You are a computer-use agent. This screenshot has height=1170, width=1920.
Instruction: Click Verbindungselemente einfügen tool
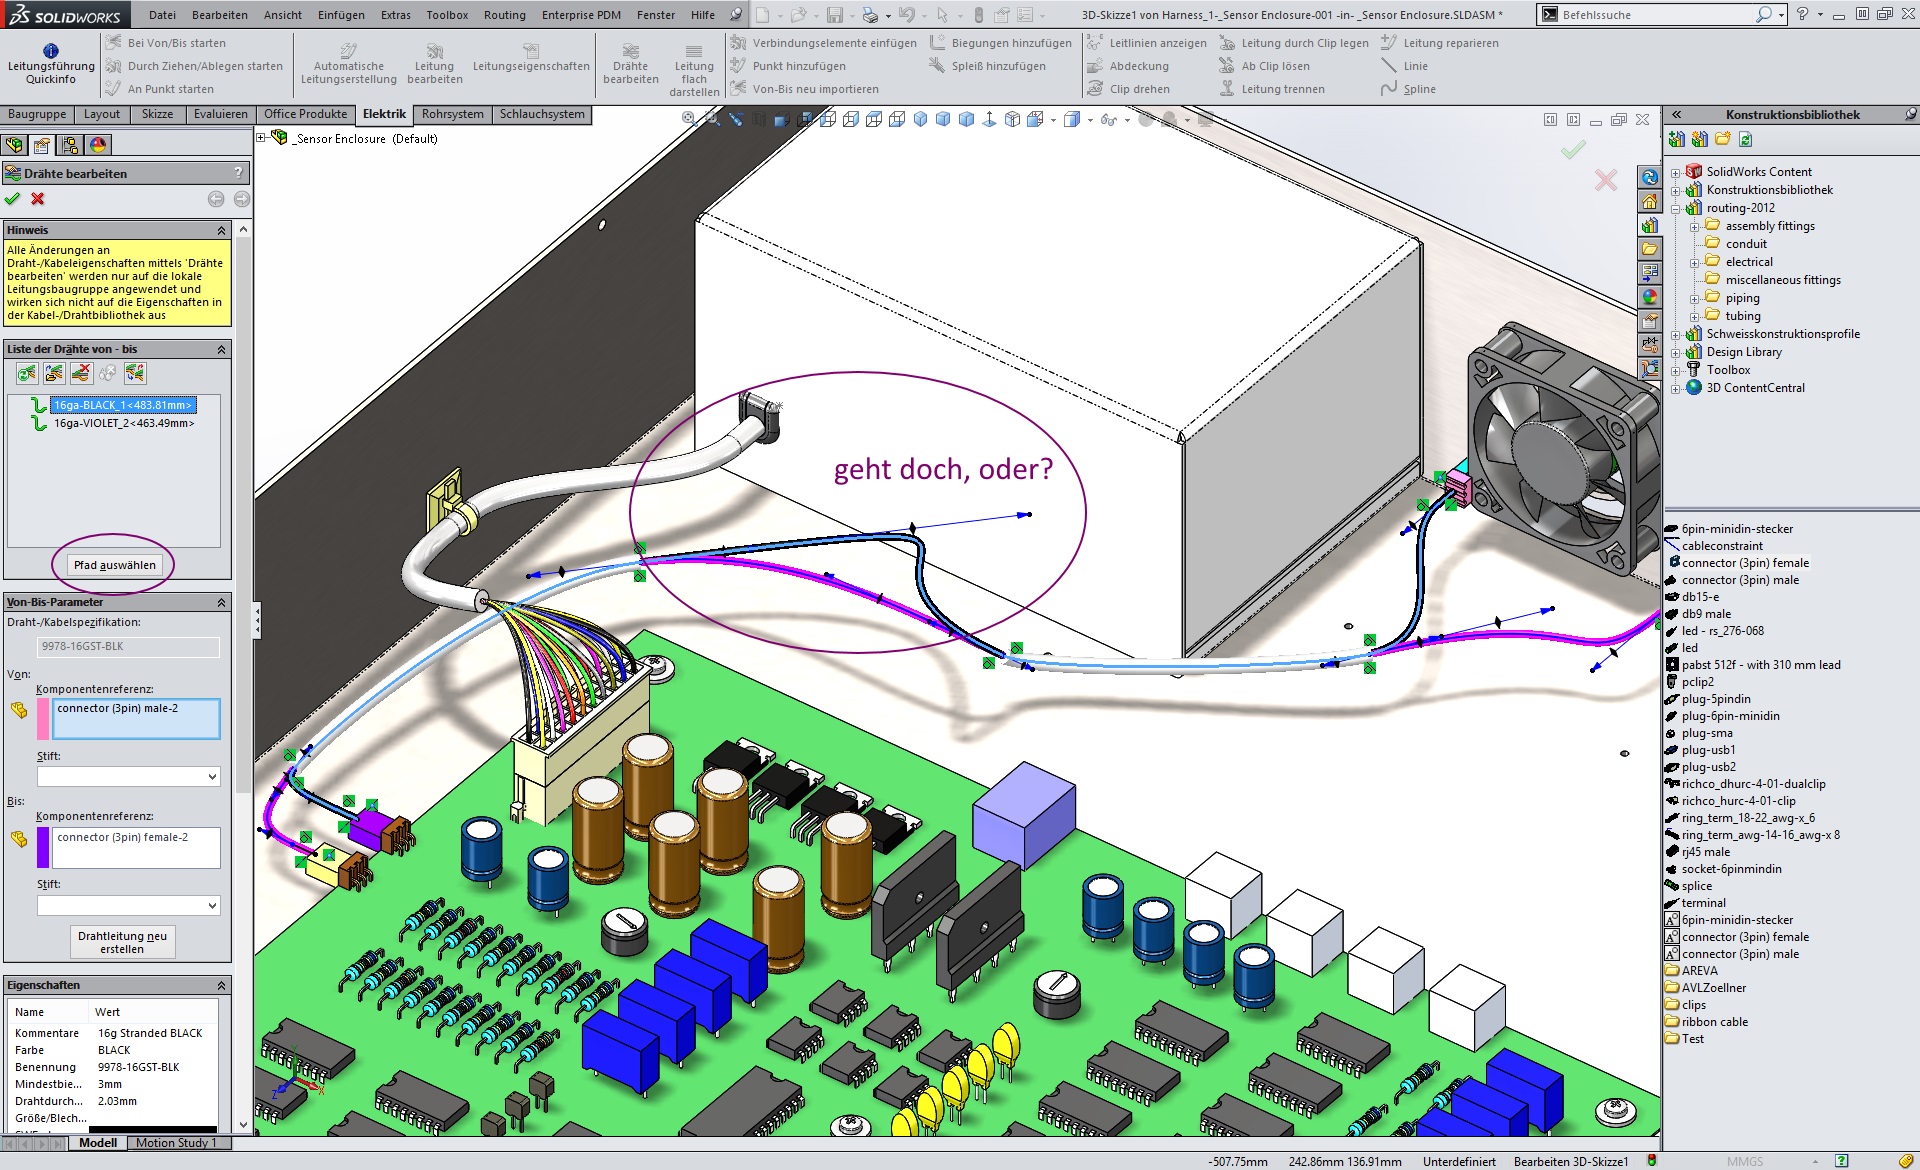coord(823,43)
